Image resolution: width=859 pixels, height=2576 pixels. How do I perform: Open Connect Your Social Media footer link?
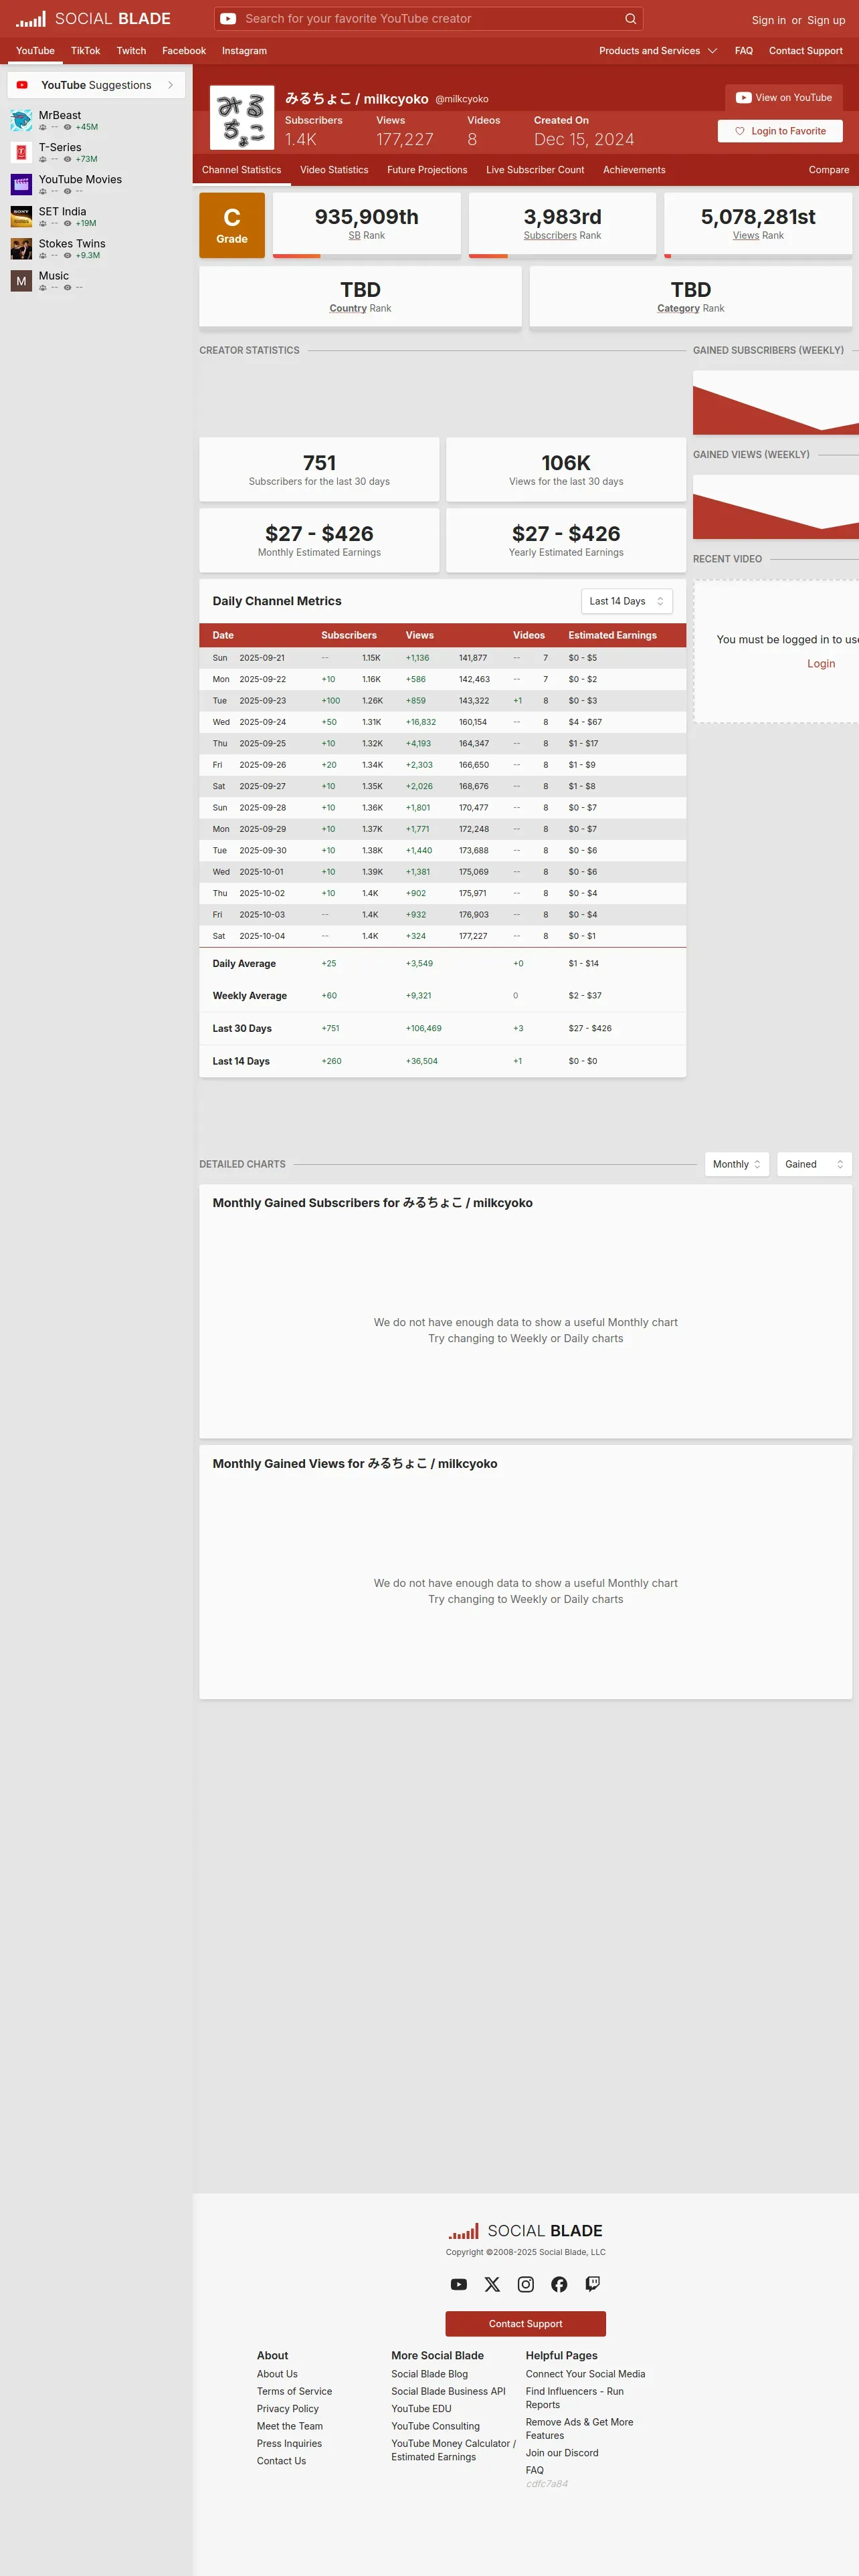pos(585,2374)
